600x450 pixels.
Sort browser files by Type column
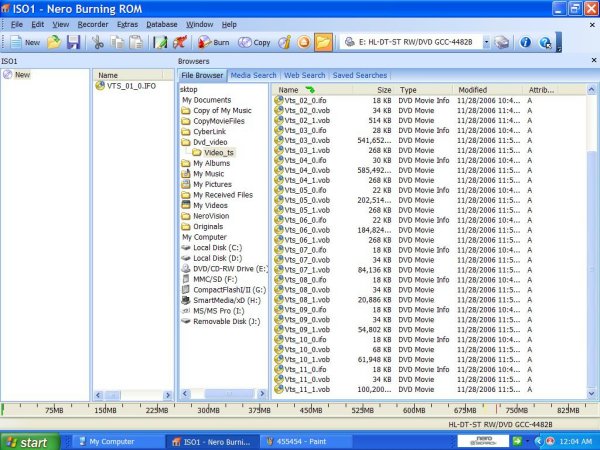click(x=424, y=90)
